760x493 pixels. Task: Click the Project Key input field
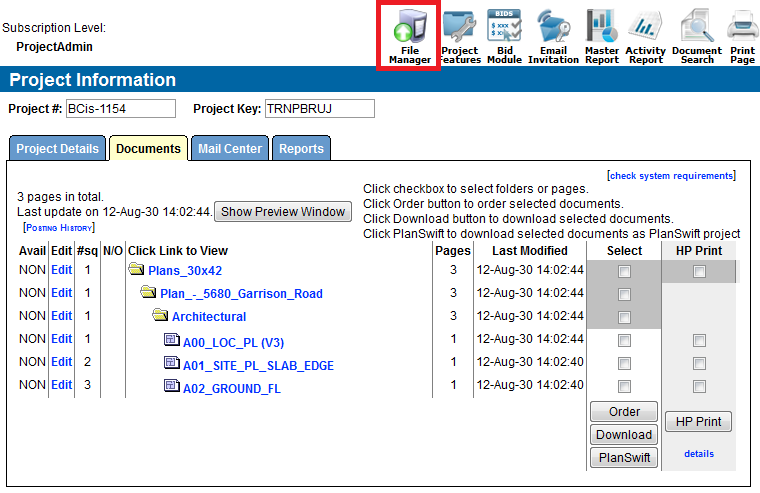coord(320,109)
